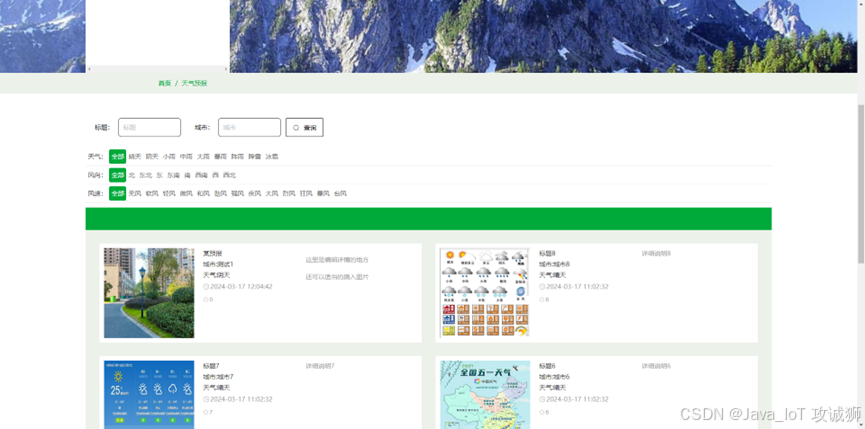
Task: Filter weather by 小雨
Action: click(x=169, y=157)
